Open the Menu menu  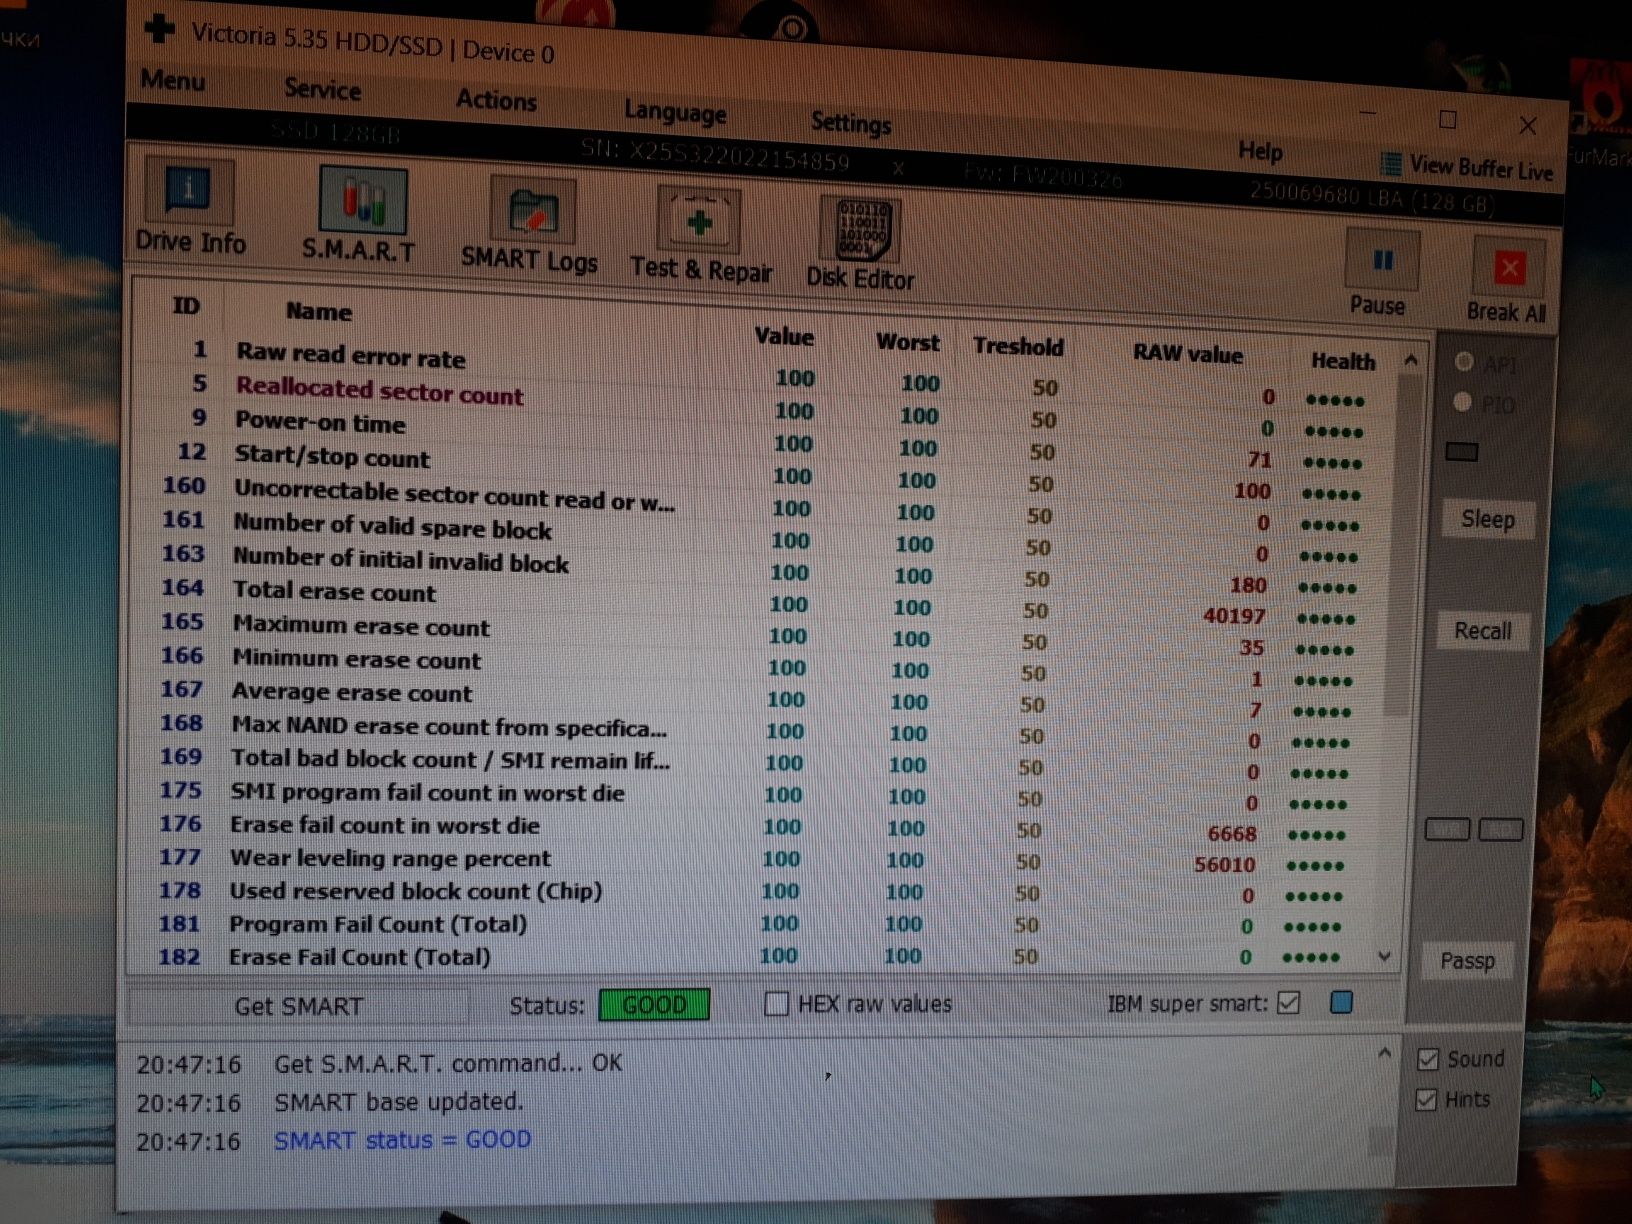coord(173,79)
